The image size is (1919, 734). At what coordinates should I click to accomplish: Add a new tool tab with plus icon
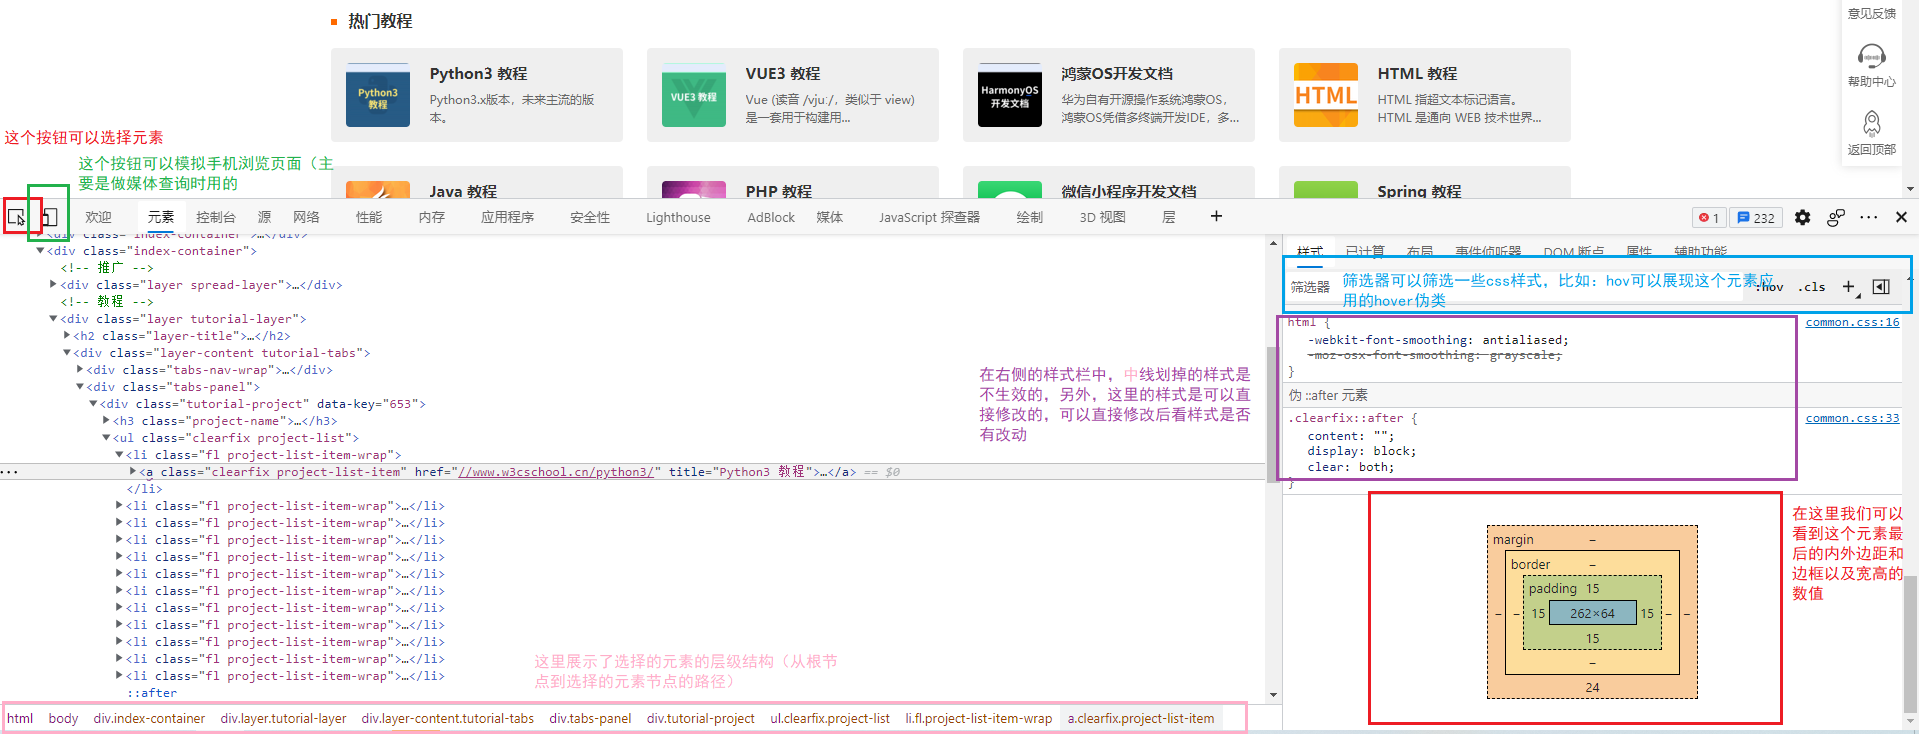pyautogui.click(x=1216, y=216)
